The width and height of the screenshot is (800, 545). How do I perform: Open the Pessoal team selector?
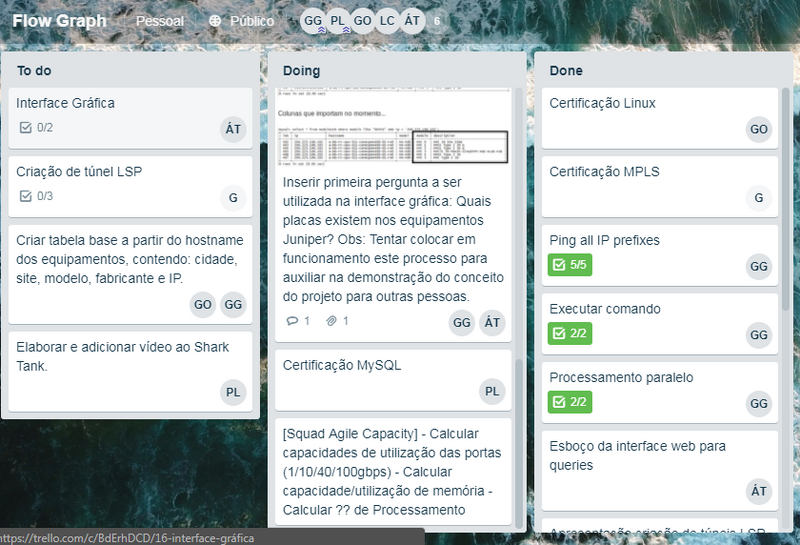tap(160, 20)
